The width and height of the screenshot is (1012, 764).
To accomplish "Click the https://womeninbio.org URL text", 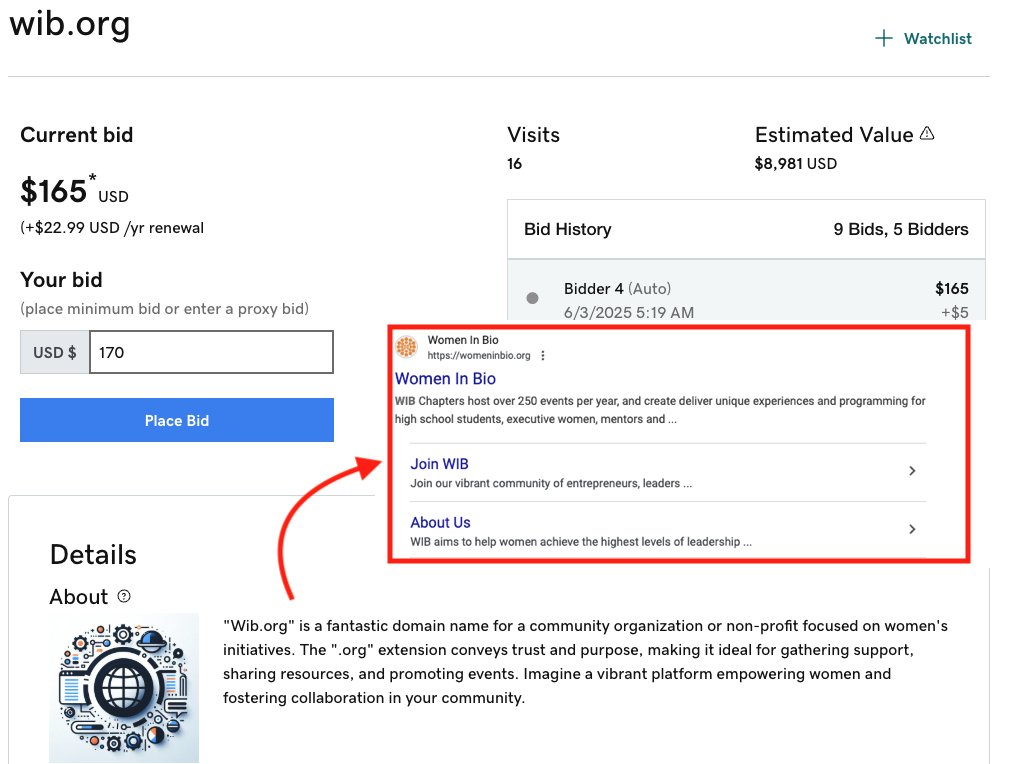I will [x=479, y=356].
